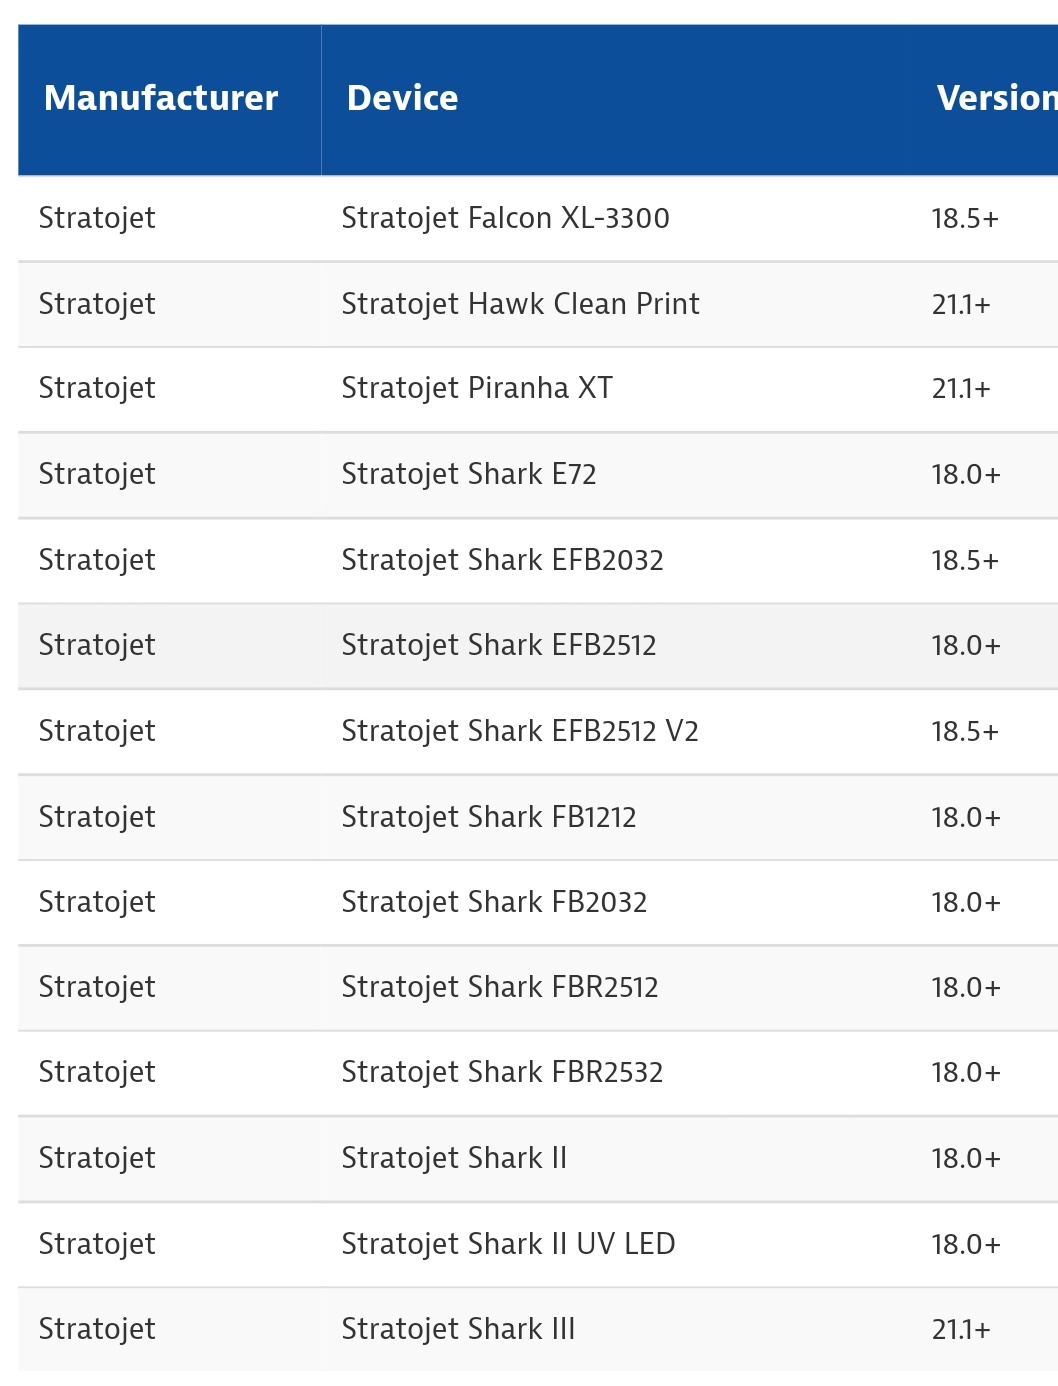Select the Stratojet Shark E72 row
The image size is (1058, 1386).
point(538,475)
